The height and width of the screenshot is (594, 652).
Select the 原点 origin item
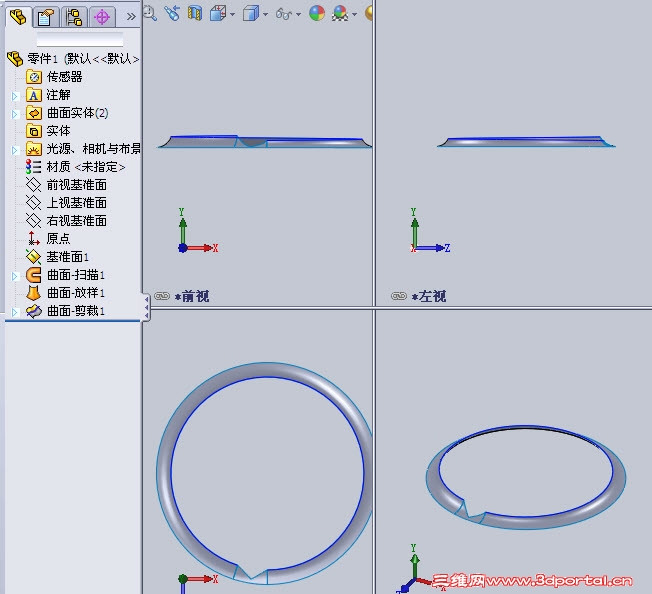tap(58, 239)
